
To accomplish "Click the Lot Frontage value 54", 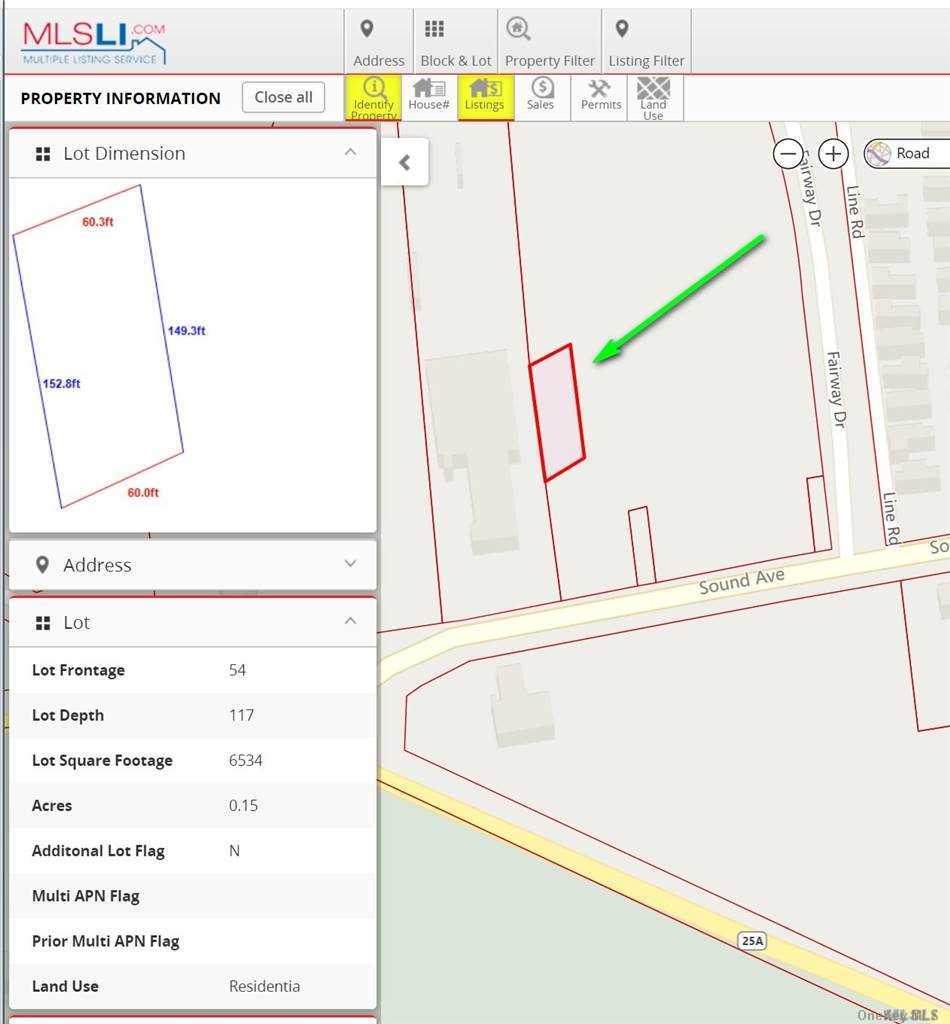I will [237, 670].
